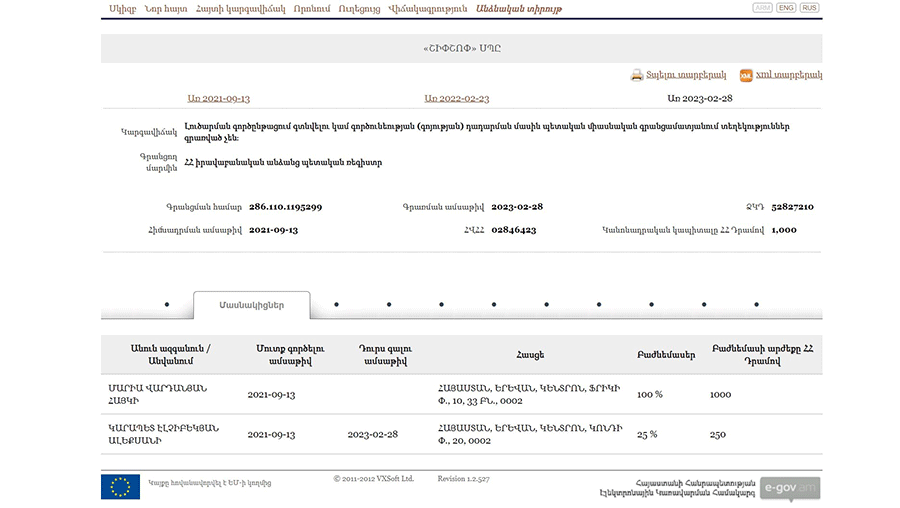Open the Ուղեցույց guide menu
The image size is (900, 508).
(360, 9)
